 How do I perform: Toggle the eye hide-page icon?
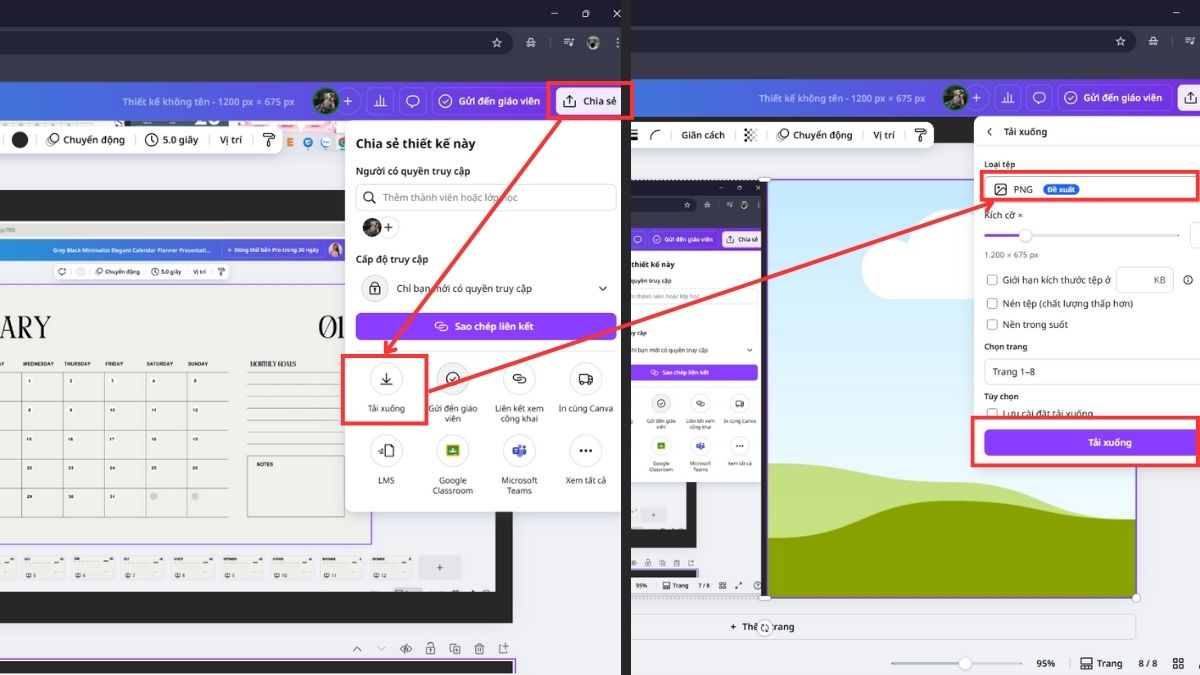(x=406, y=649)
